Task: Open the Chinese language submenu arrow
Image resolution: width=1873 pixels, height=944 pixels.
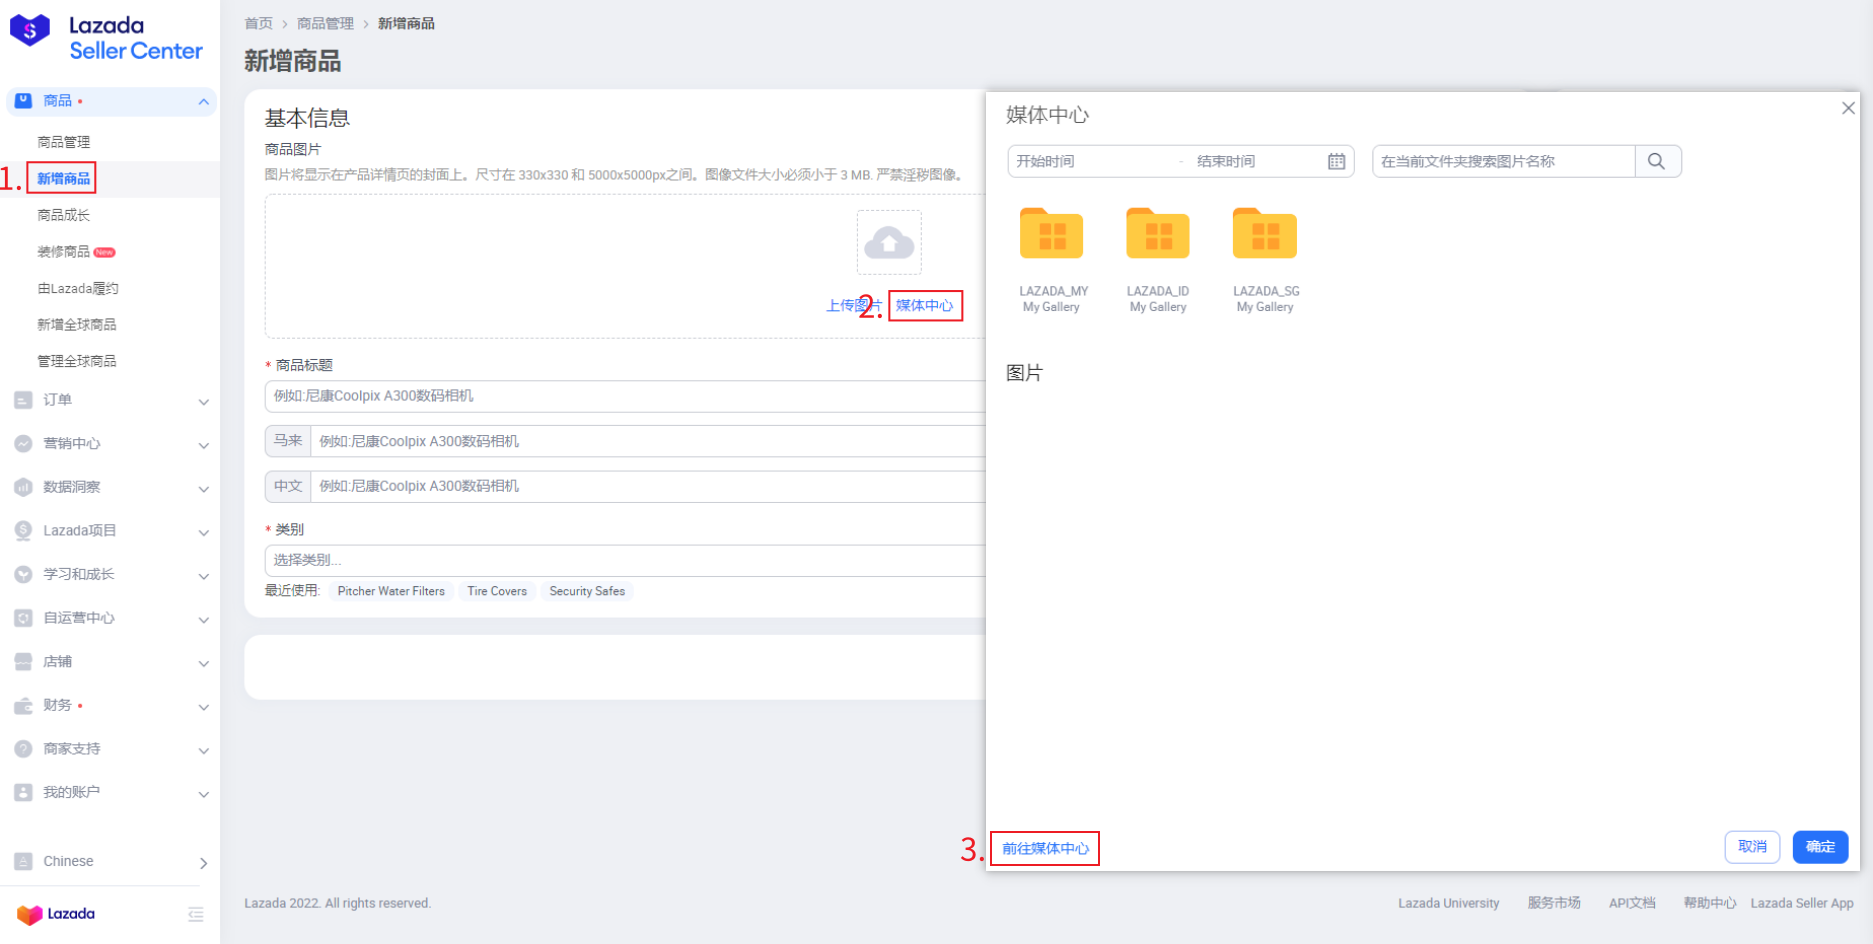Action: tap(203, 863)
